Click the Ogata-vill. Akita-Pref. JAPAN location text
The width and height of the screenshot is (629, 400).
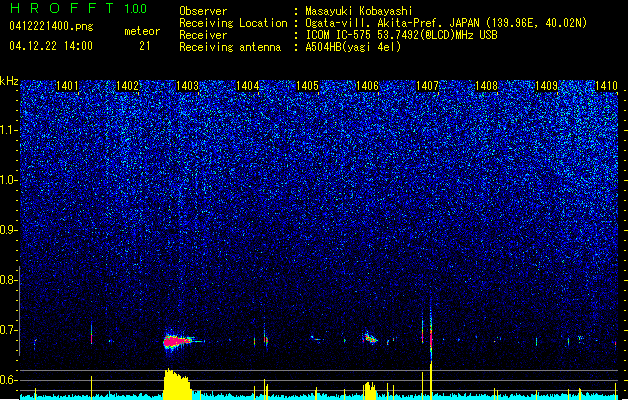coord(446,23)
